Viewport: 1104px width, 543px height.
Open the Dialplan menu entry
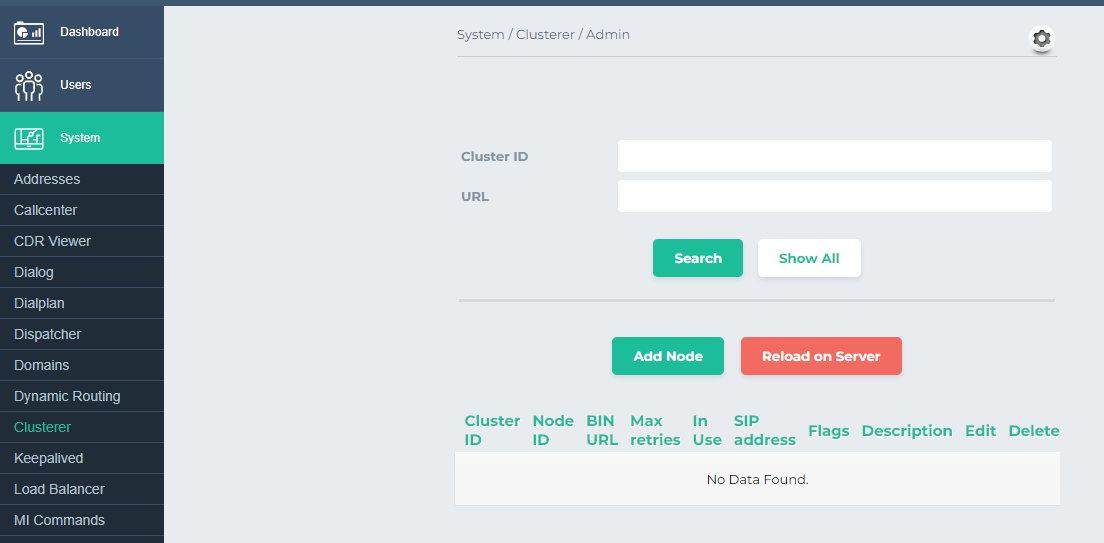39,303
